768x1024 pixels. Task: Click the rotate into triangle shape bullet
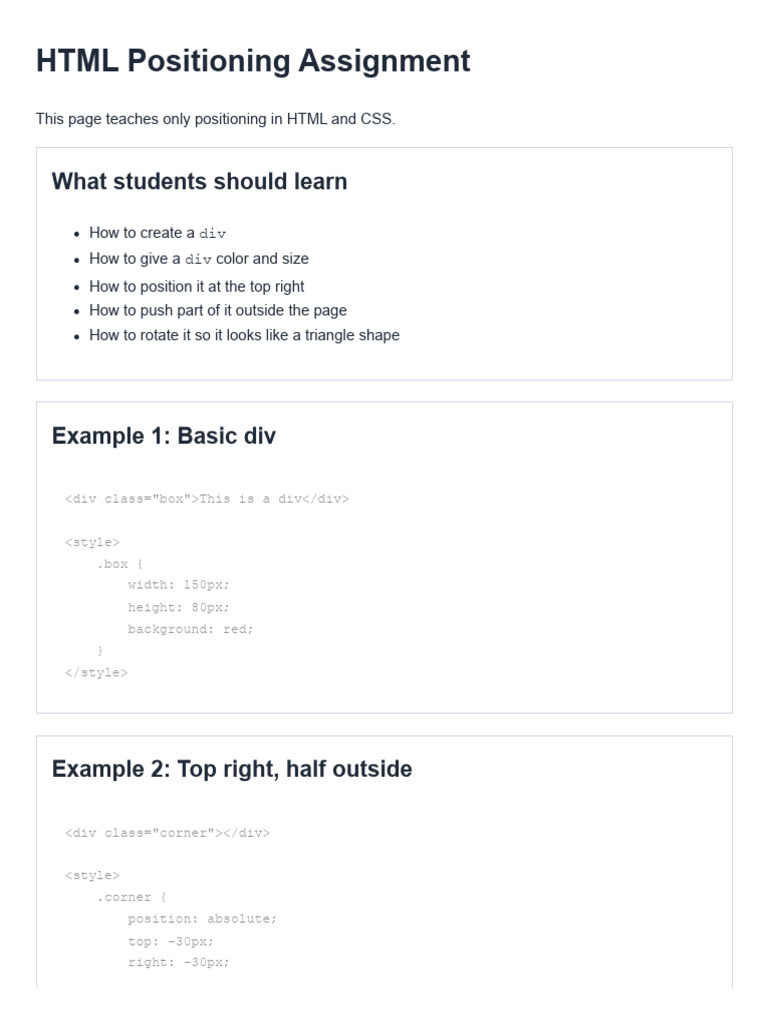244,335
